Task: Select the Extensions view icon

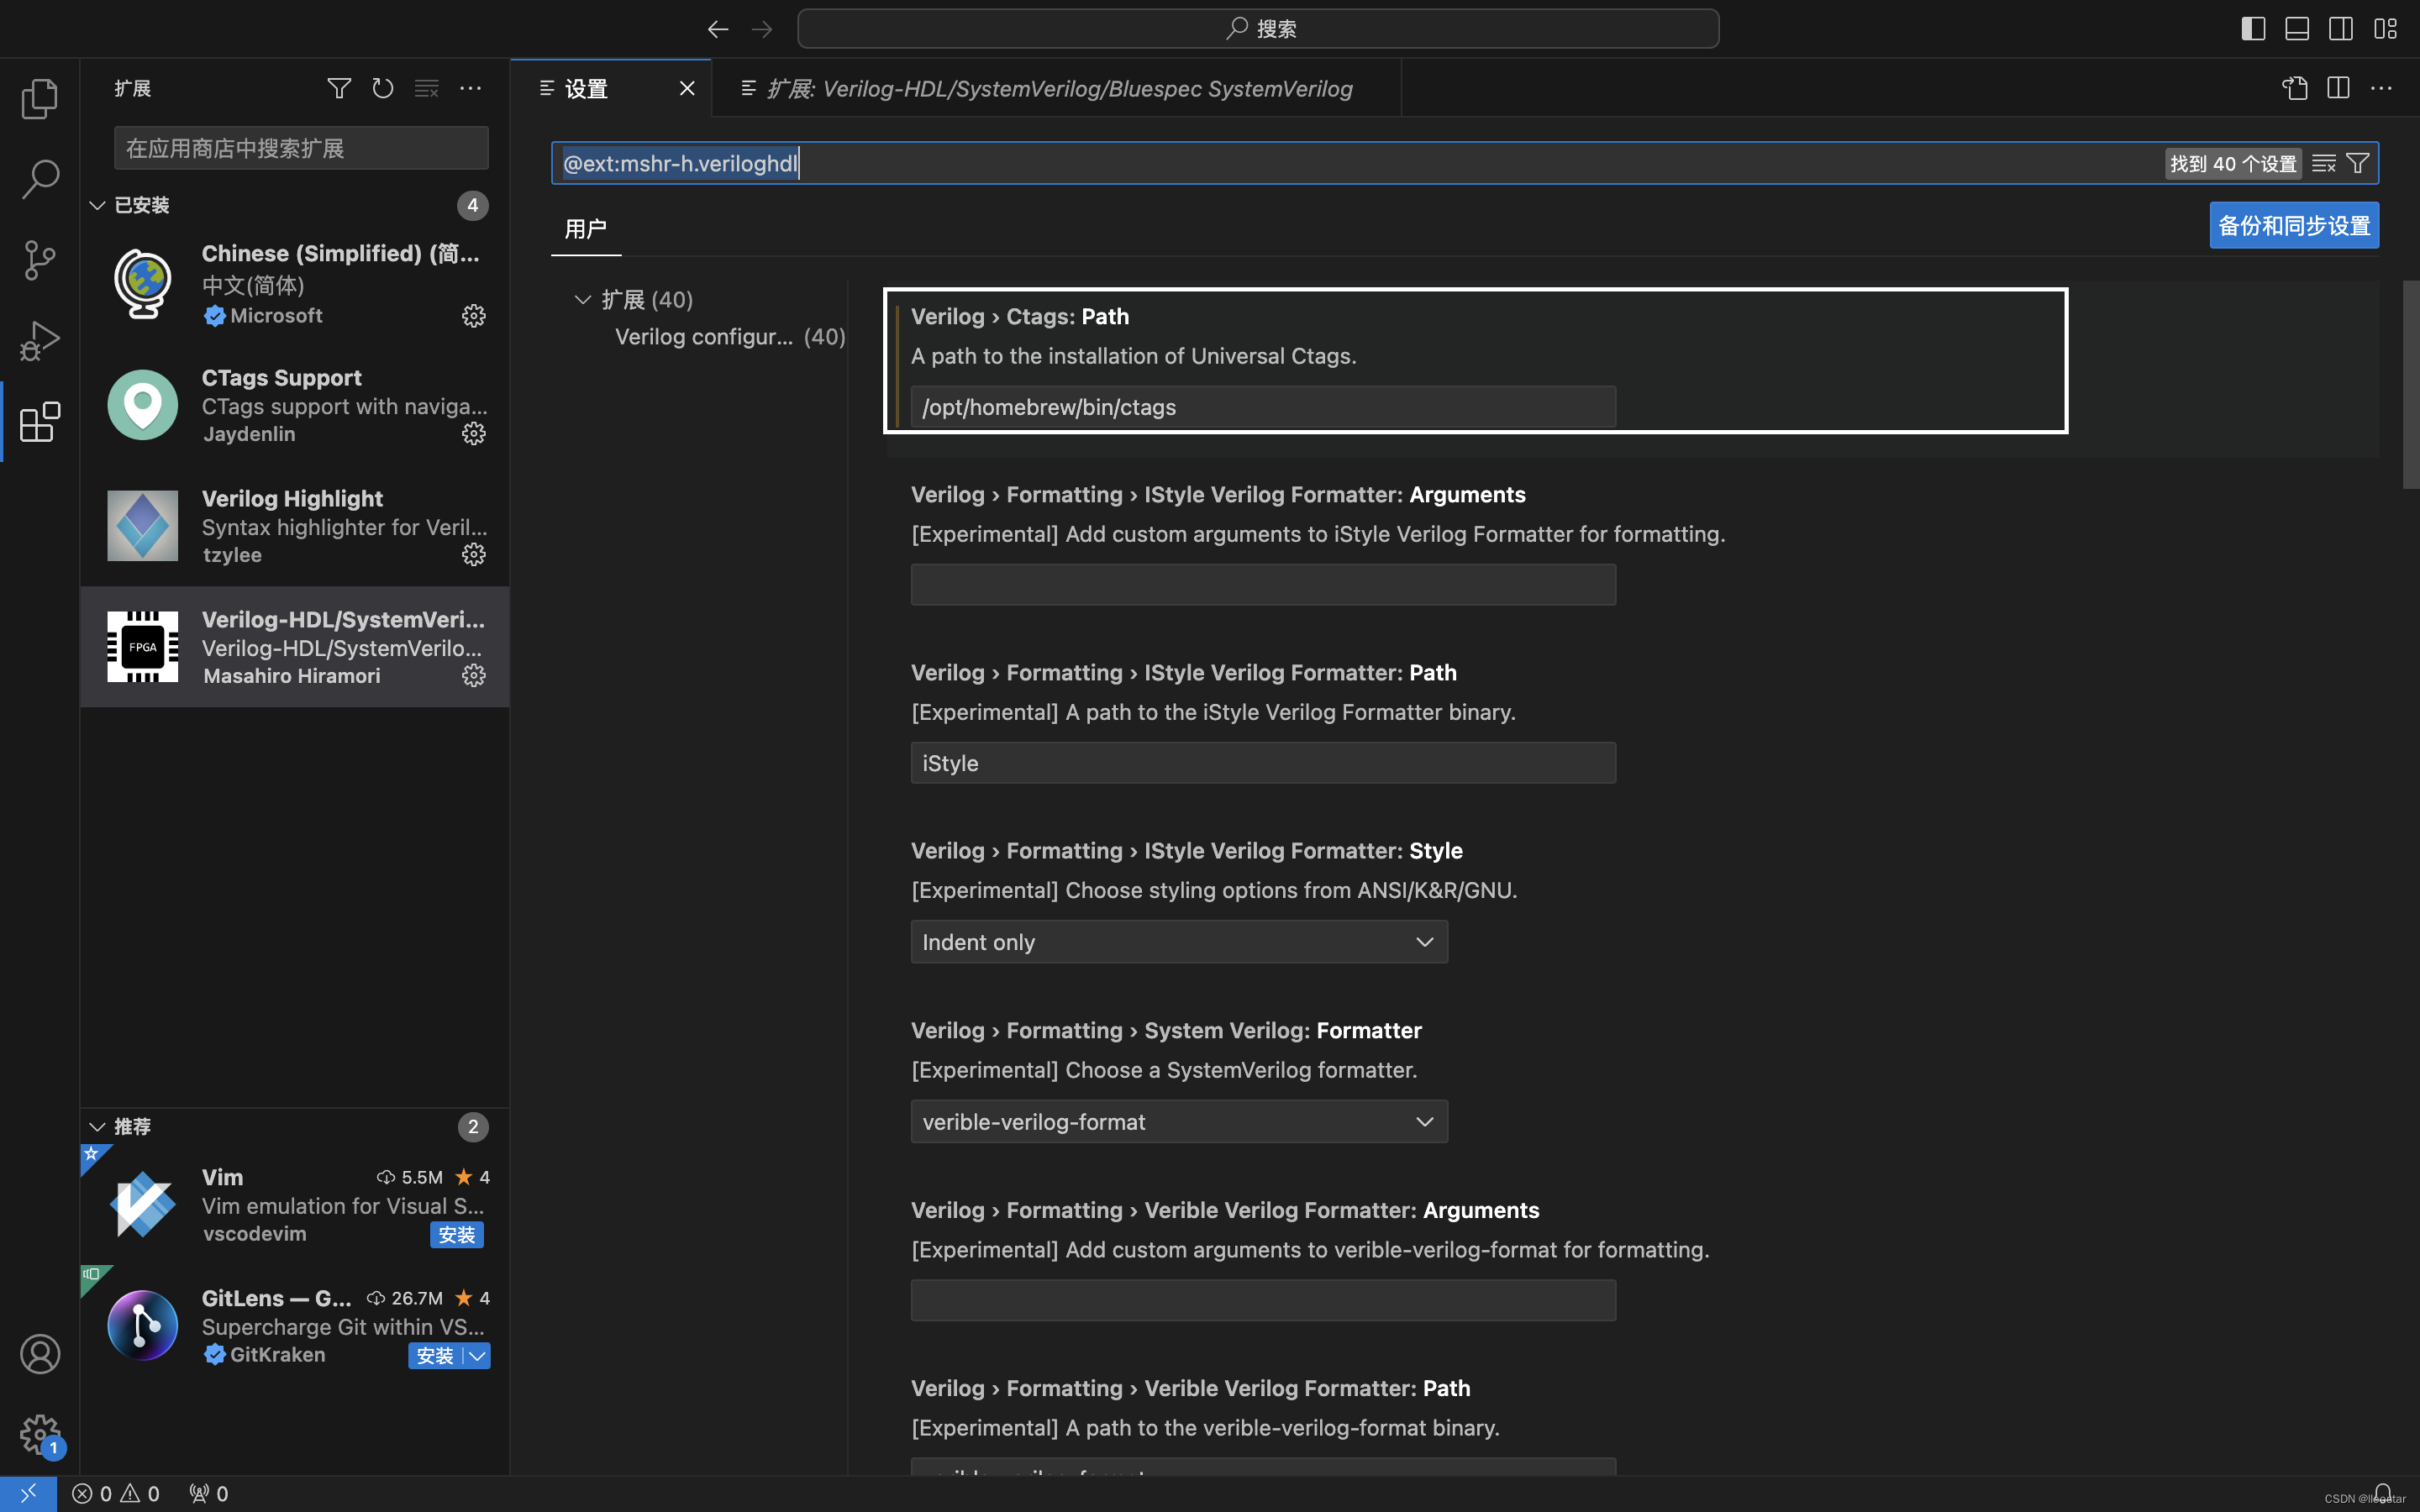Action: click(40, 422)
